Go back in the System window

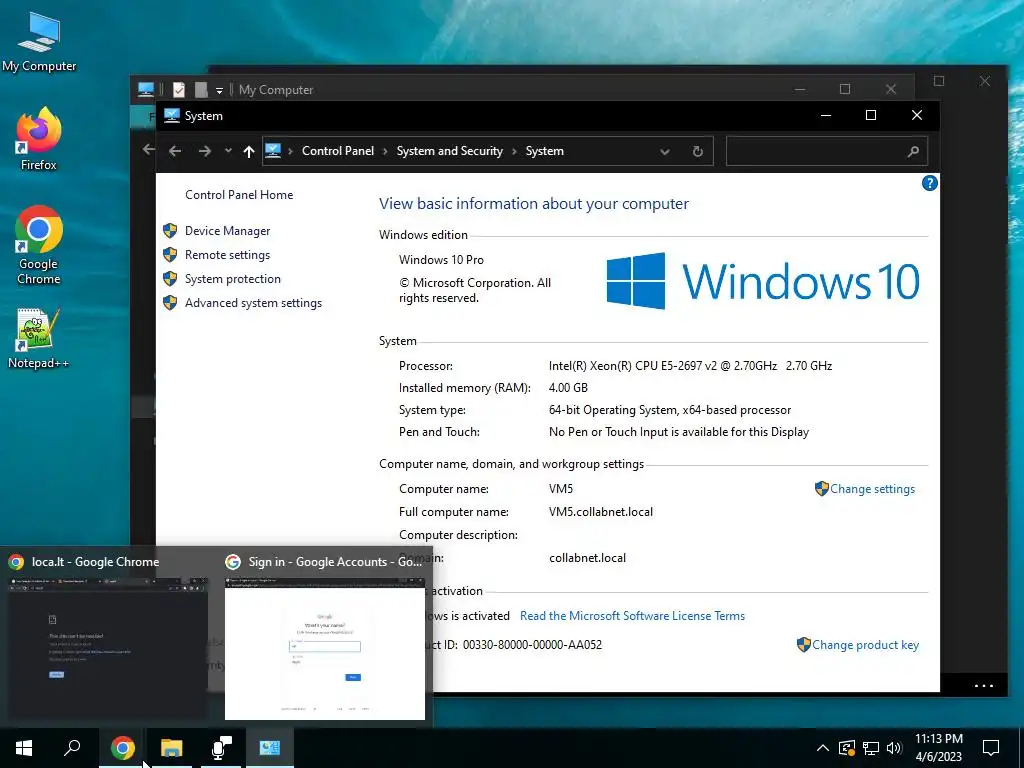coord(174,152)
